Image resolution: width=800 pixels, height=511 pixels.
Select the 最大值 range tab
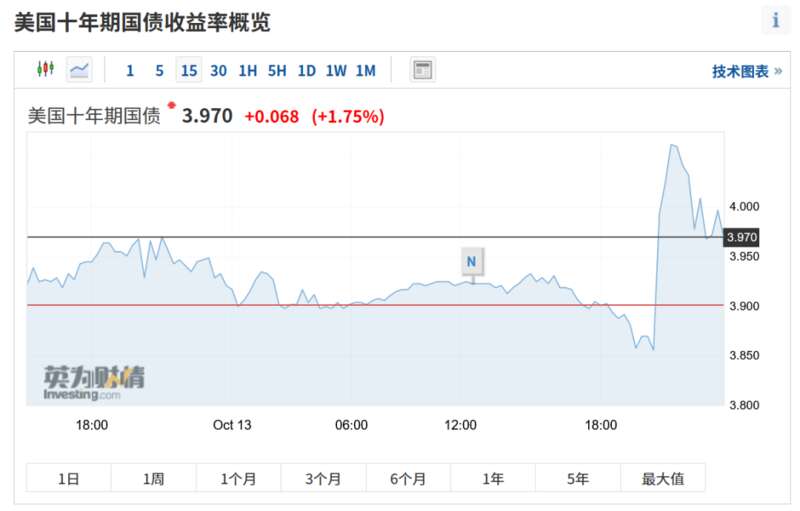663,478
